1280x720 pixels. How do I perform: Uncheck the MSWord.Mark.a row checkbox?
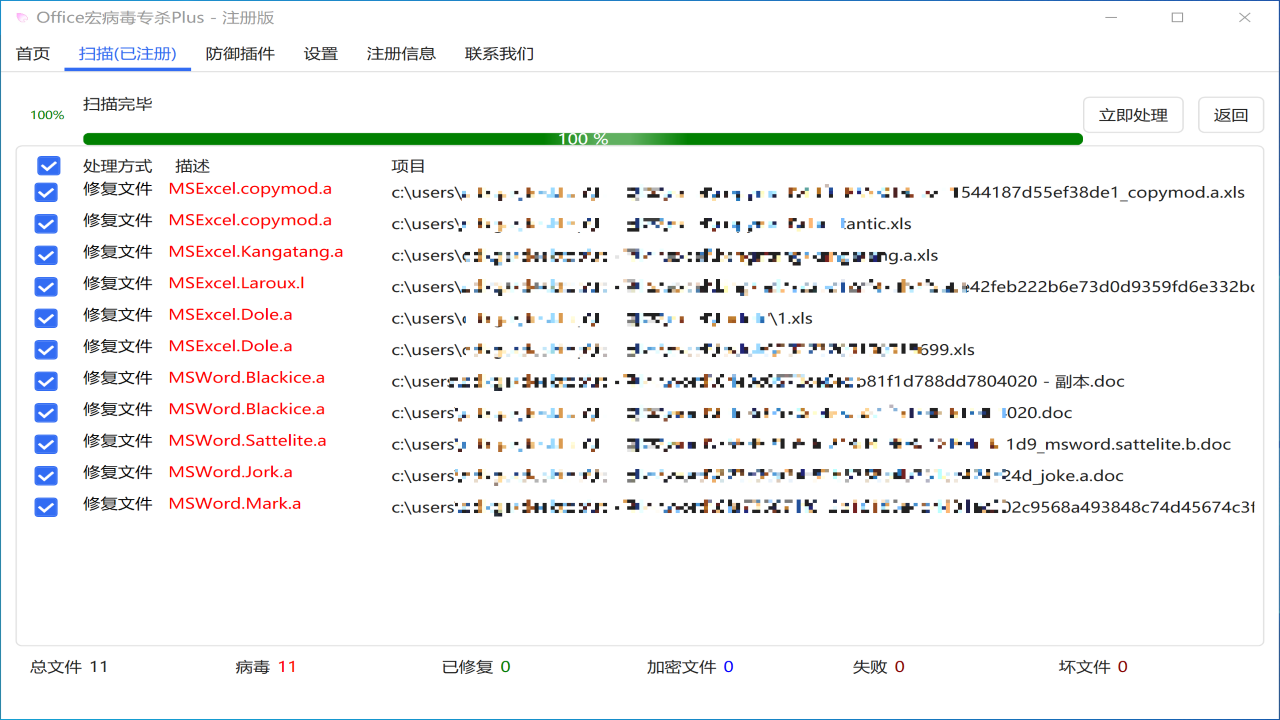click(46, 507)
